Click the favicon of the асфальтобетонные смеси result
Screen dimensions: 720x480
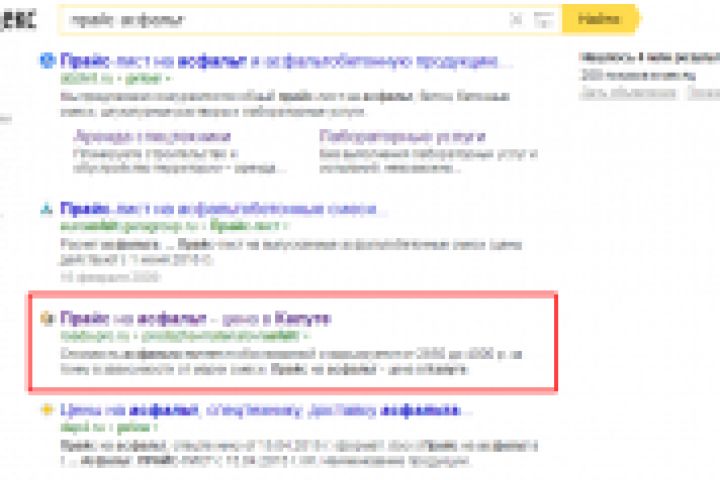pos(47,209)
